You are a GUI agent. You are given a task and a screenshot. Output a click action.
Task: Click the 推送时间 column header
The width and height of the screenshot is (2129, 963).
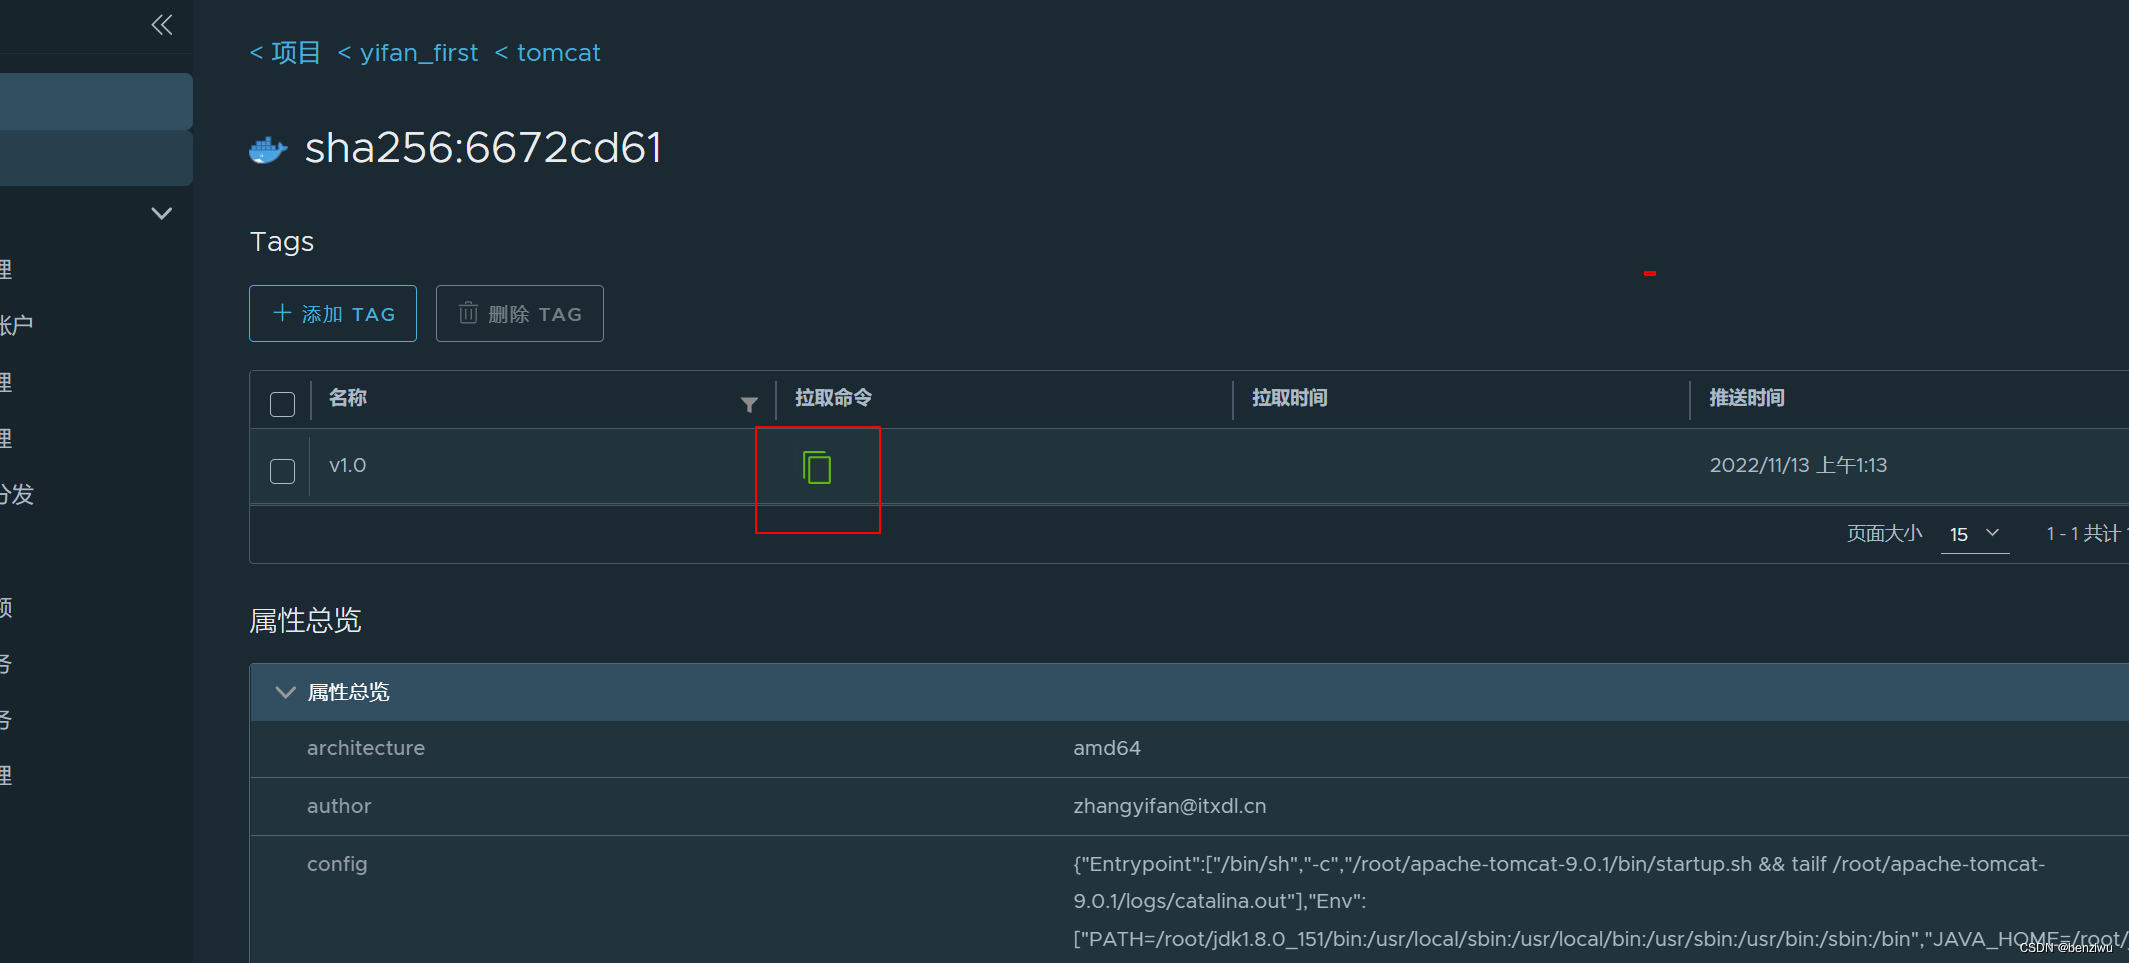(x=1747, y=398)
